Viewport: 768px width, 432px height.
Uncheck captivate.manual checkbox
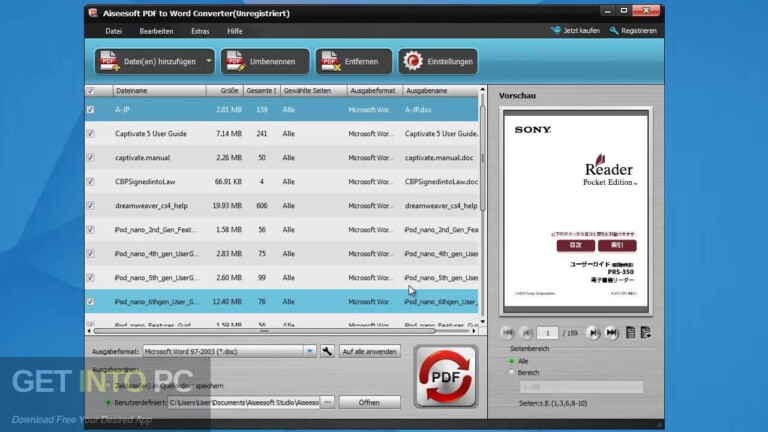coord(91,158)
